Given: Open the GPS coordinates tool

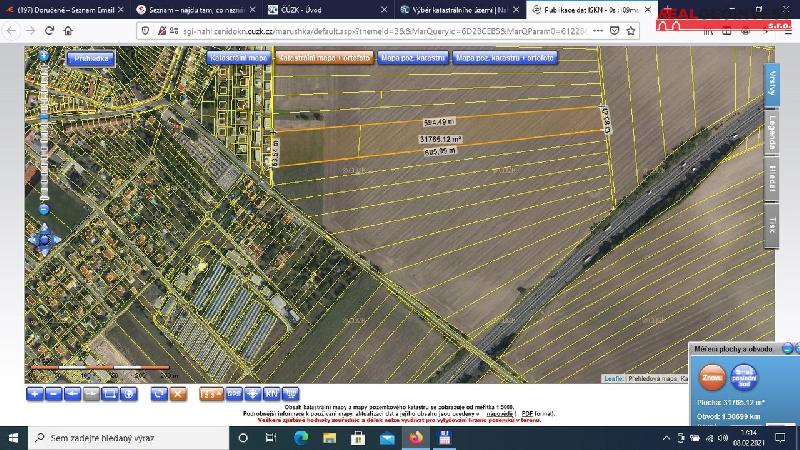Looking at the screenshot, I should click(234, 394).
